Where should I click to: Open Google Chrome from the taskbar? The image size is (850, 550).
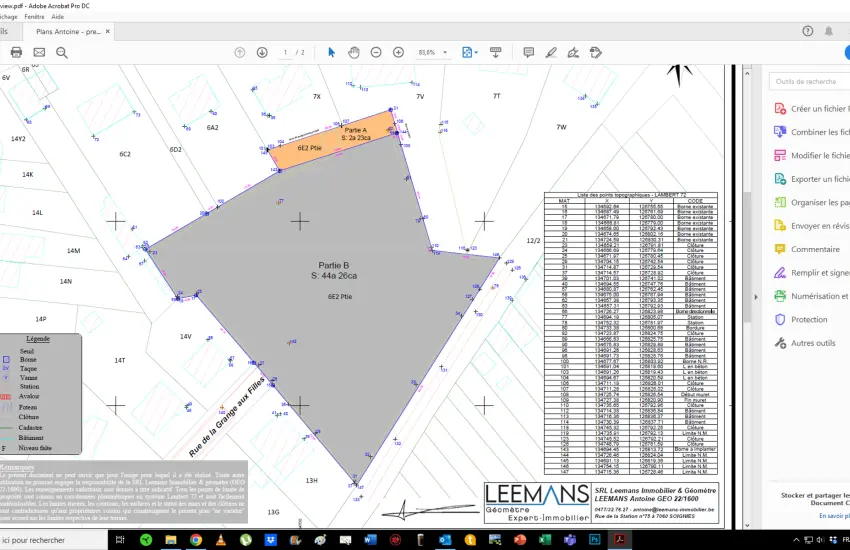(x=195, y=540)
